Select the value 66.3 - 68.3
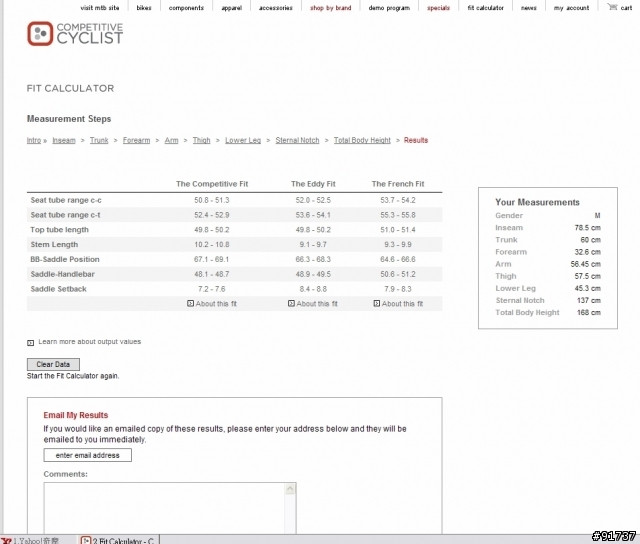Image resolution: width=640 pixels, height=544 pixels. 313,259
